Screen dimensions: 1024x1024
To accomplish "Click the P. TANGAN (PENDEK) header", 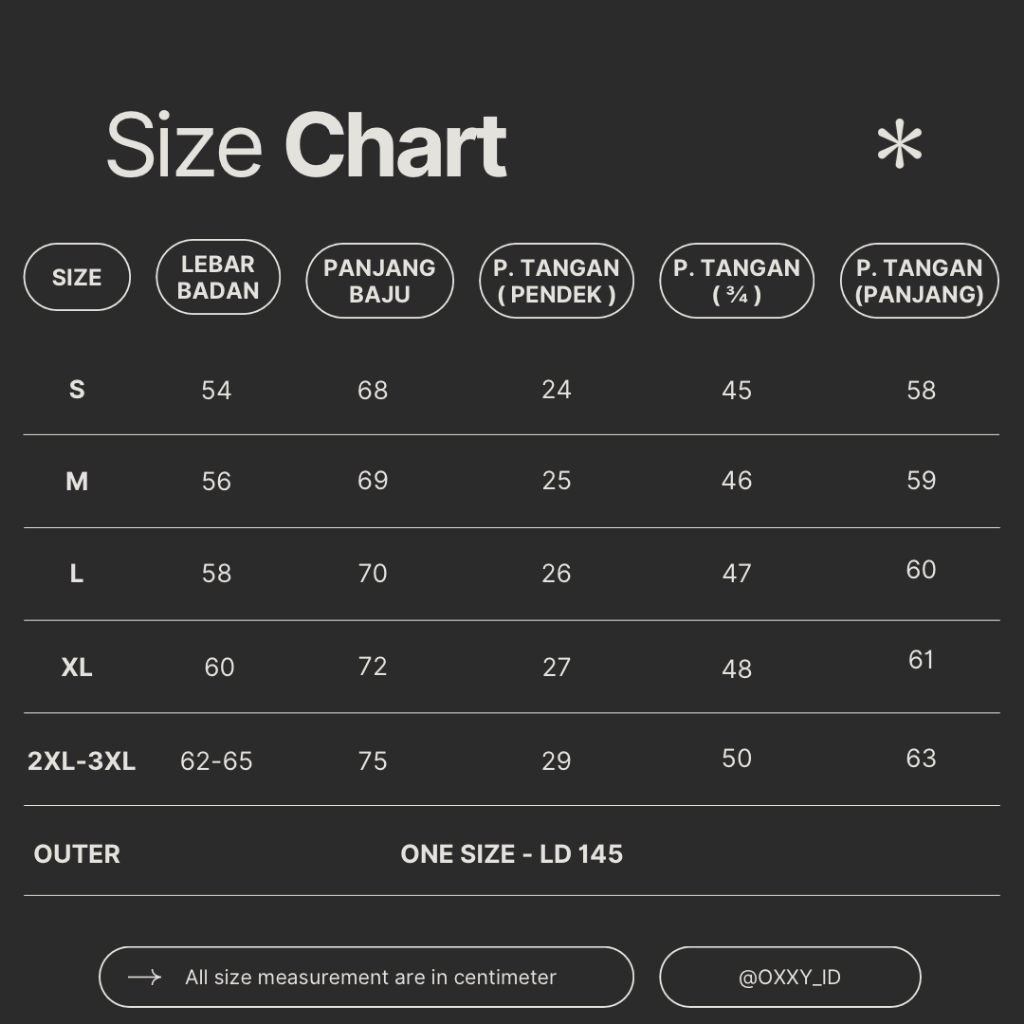I will pos(556,281).
